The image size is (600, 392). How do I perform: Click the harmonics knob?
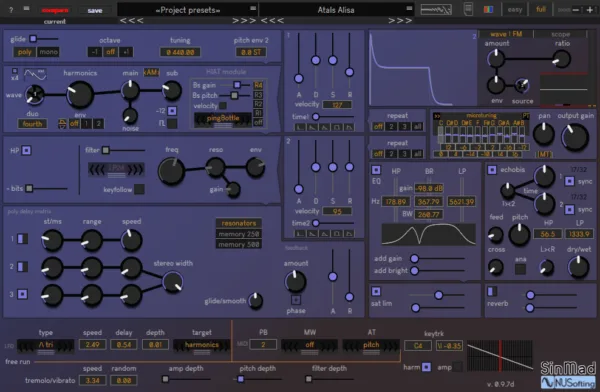(80, 94)
